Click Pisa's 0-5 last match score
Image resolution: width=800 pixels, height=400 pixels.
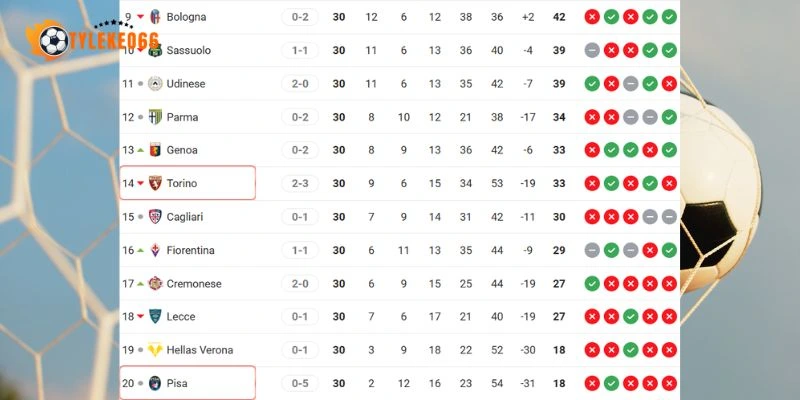pyautogui.click(x=300, y=383)
